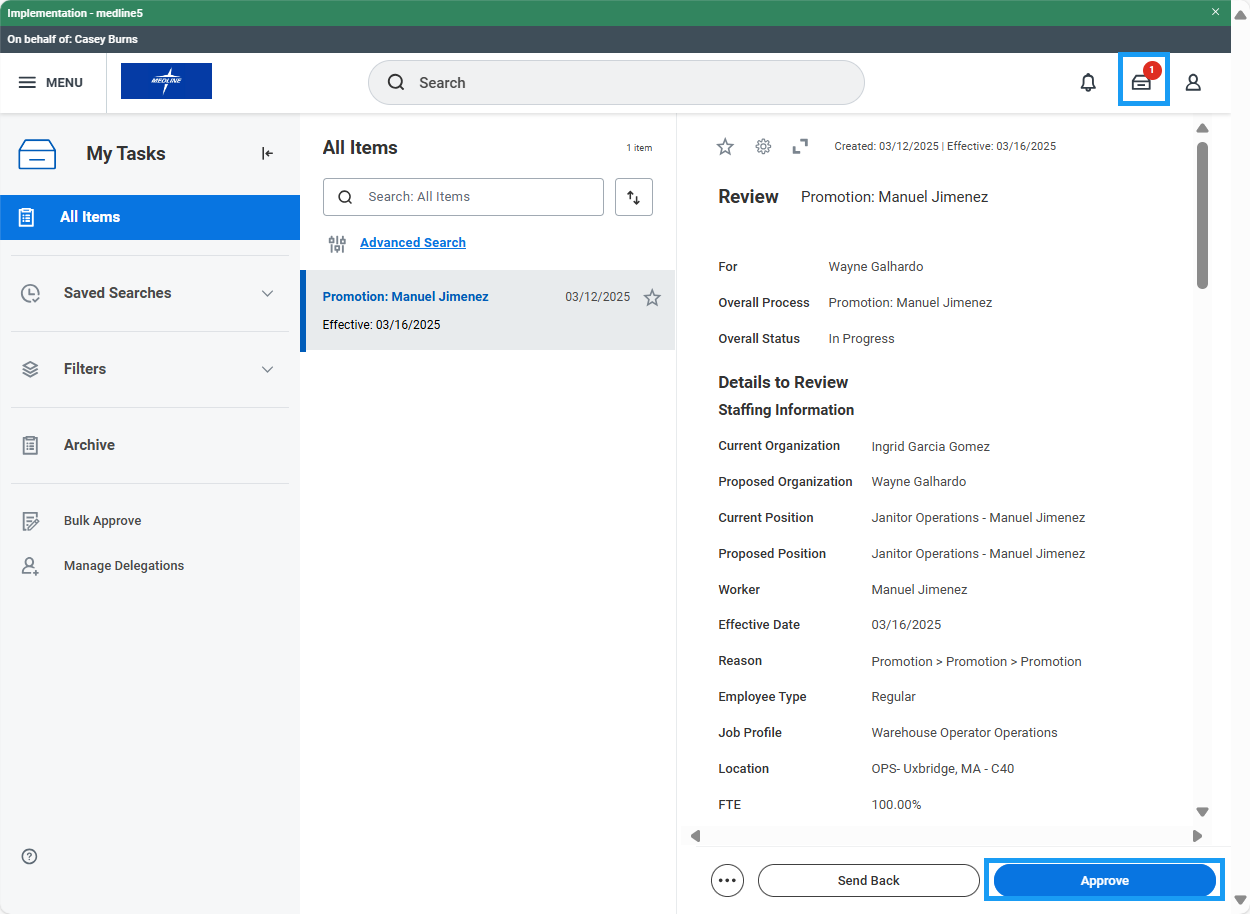Viewport: 1250px width, 914px height.
Task: Click the Send Back button
Action: click(x=868, y=880)
